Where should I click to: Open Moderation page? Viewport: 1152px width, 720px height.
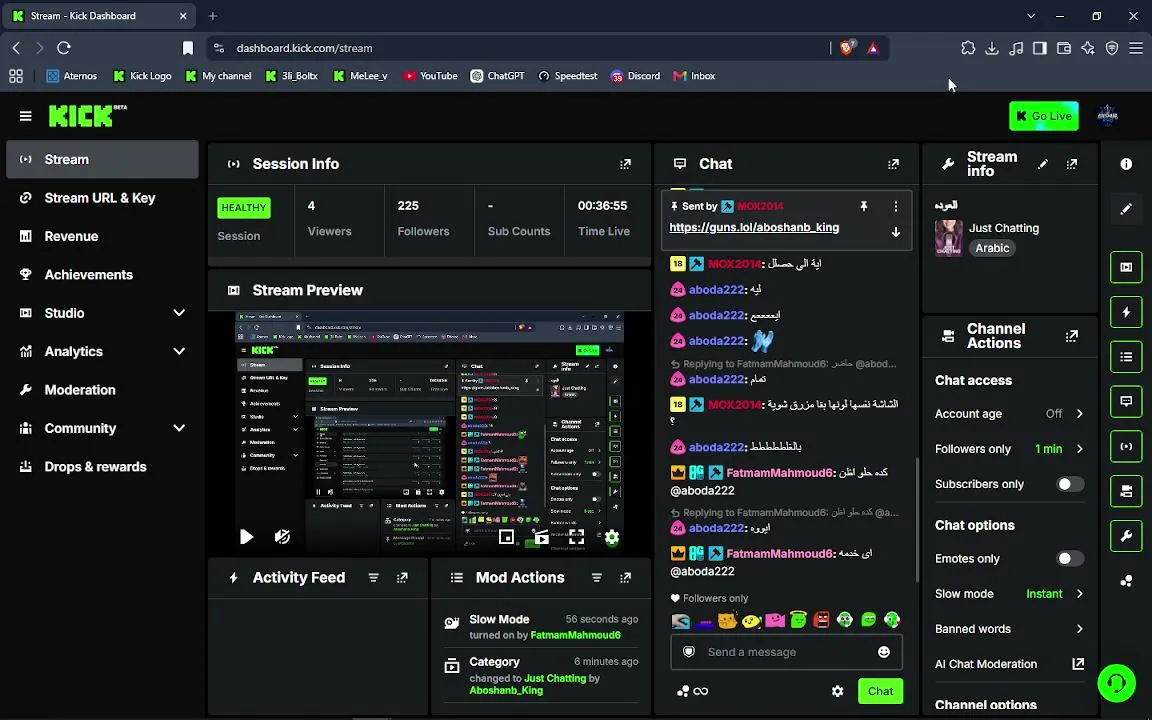[102, 390]
